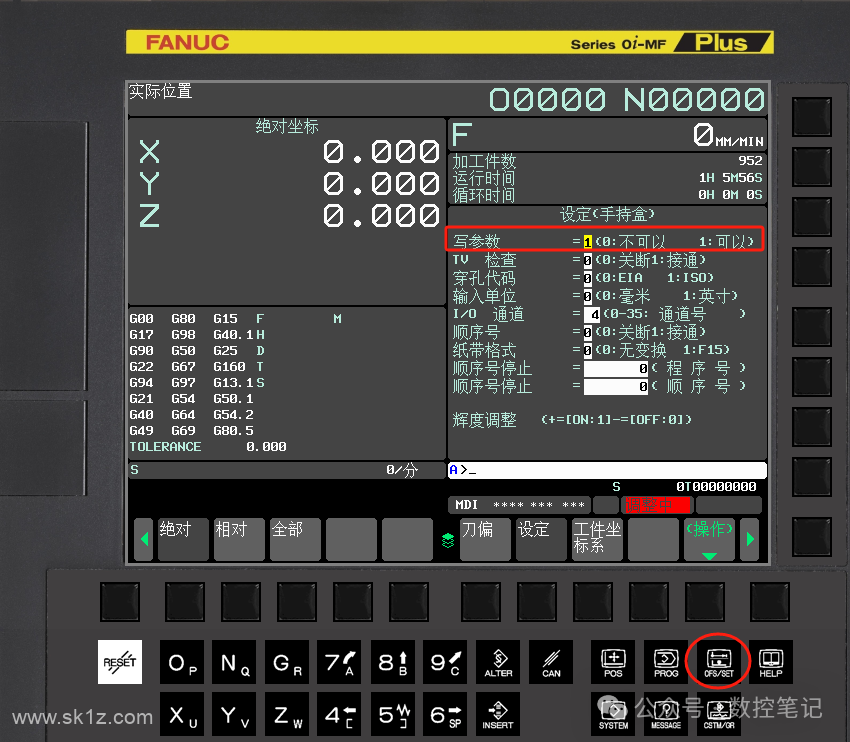Click the 7/A numeric key

pos(339,662)
